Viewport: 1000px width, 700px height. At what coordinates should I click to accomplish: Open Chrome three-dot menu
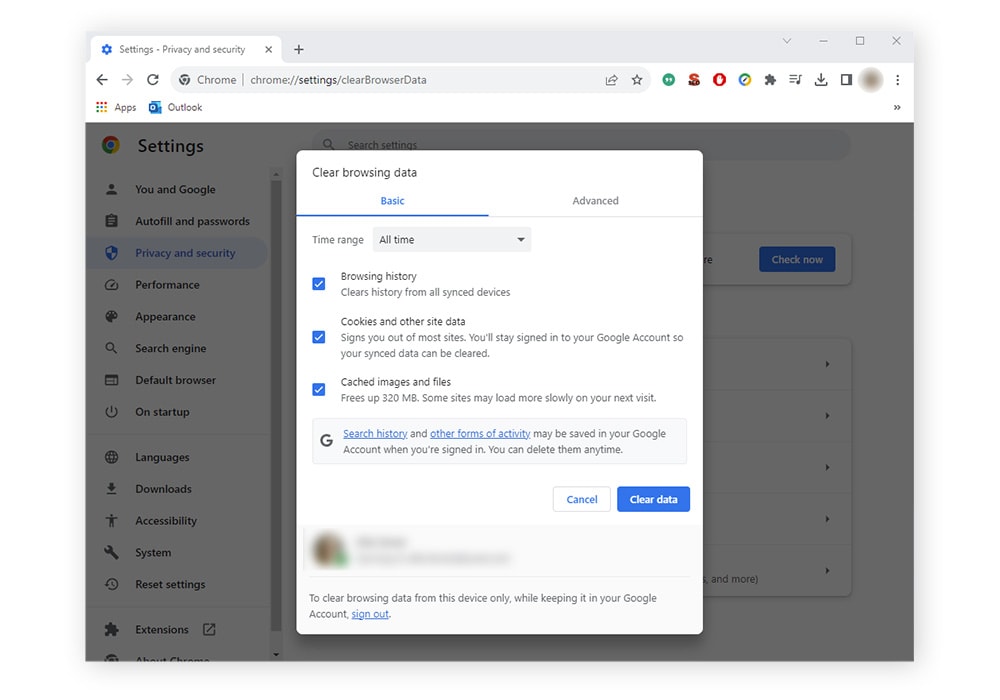(x=897, y=80)
